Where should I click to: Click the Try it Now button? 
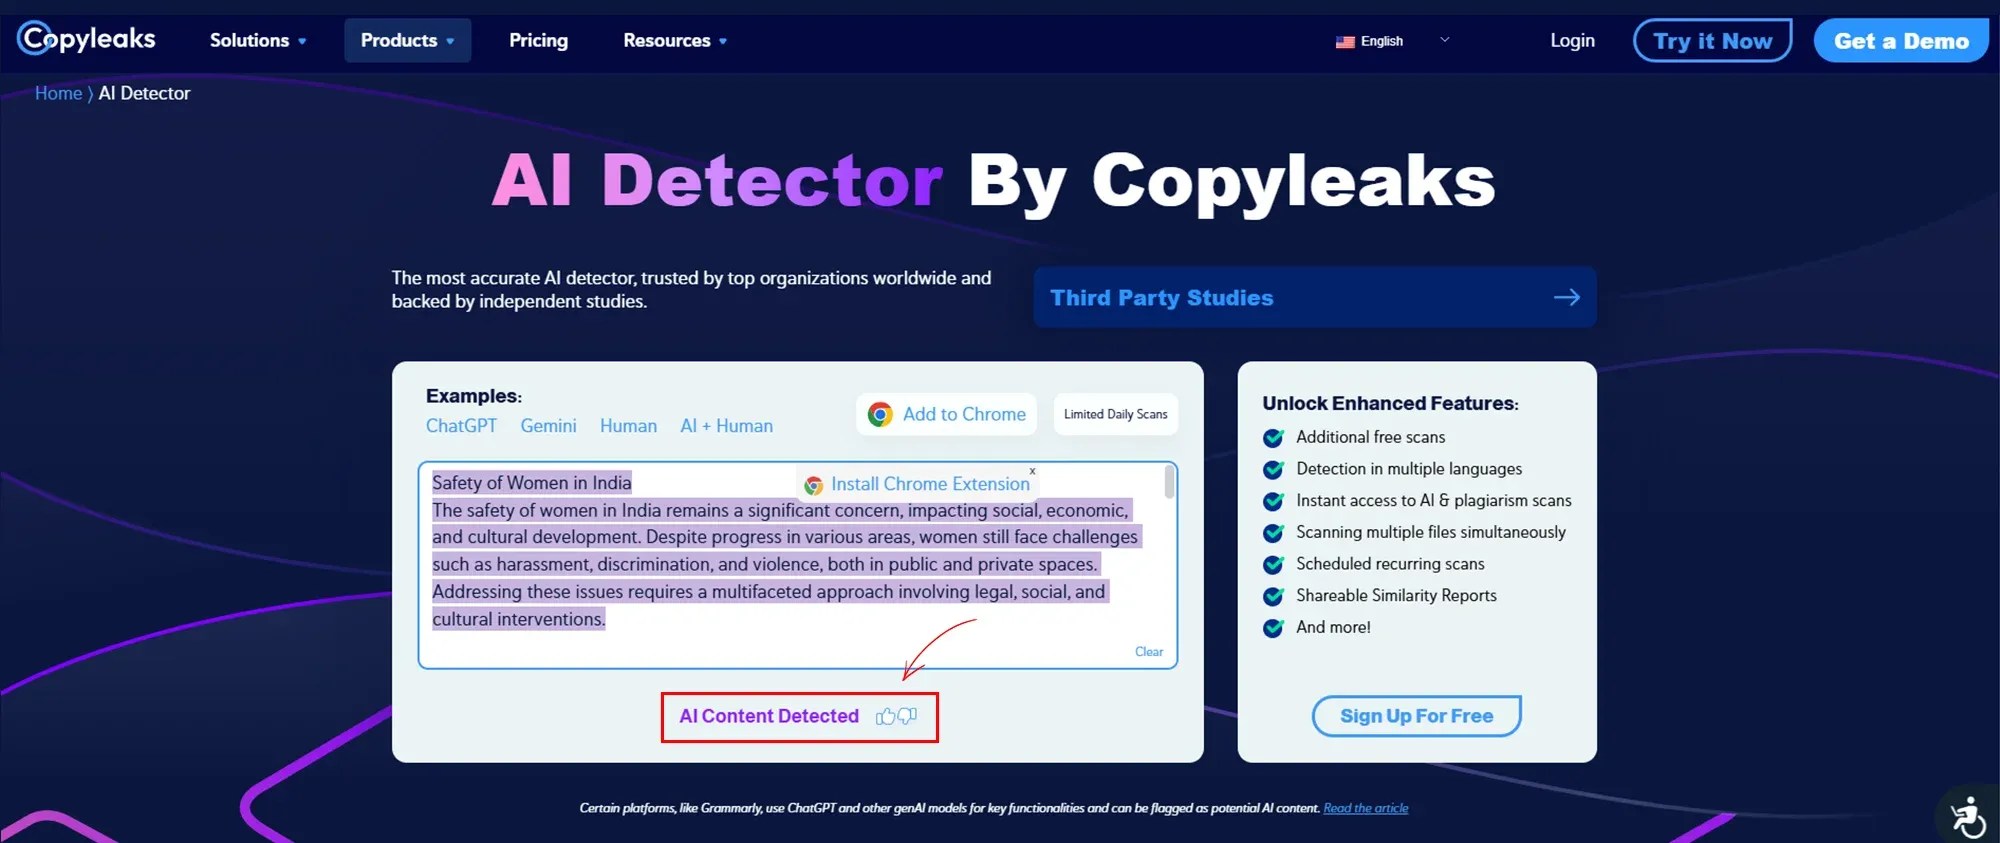[1712, 41]
